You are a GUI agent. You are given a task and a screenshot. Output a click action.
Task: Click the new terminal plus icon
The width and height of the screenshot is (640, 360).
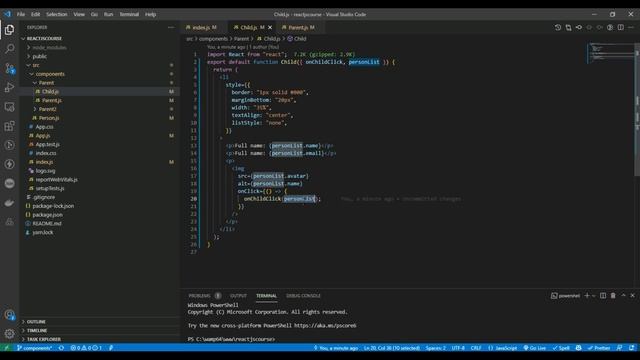coord(587,296)
